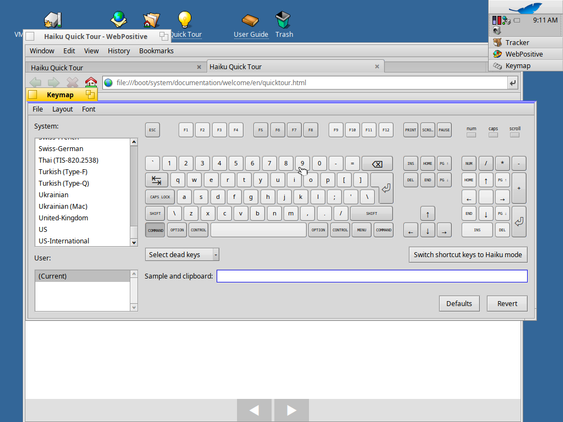
Task: Click the Right arrow key in the arrow cluster
Action: tap(444, 230)
